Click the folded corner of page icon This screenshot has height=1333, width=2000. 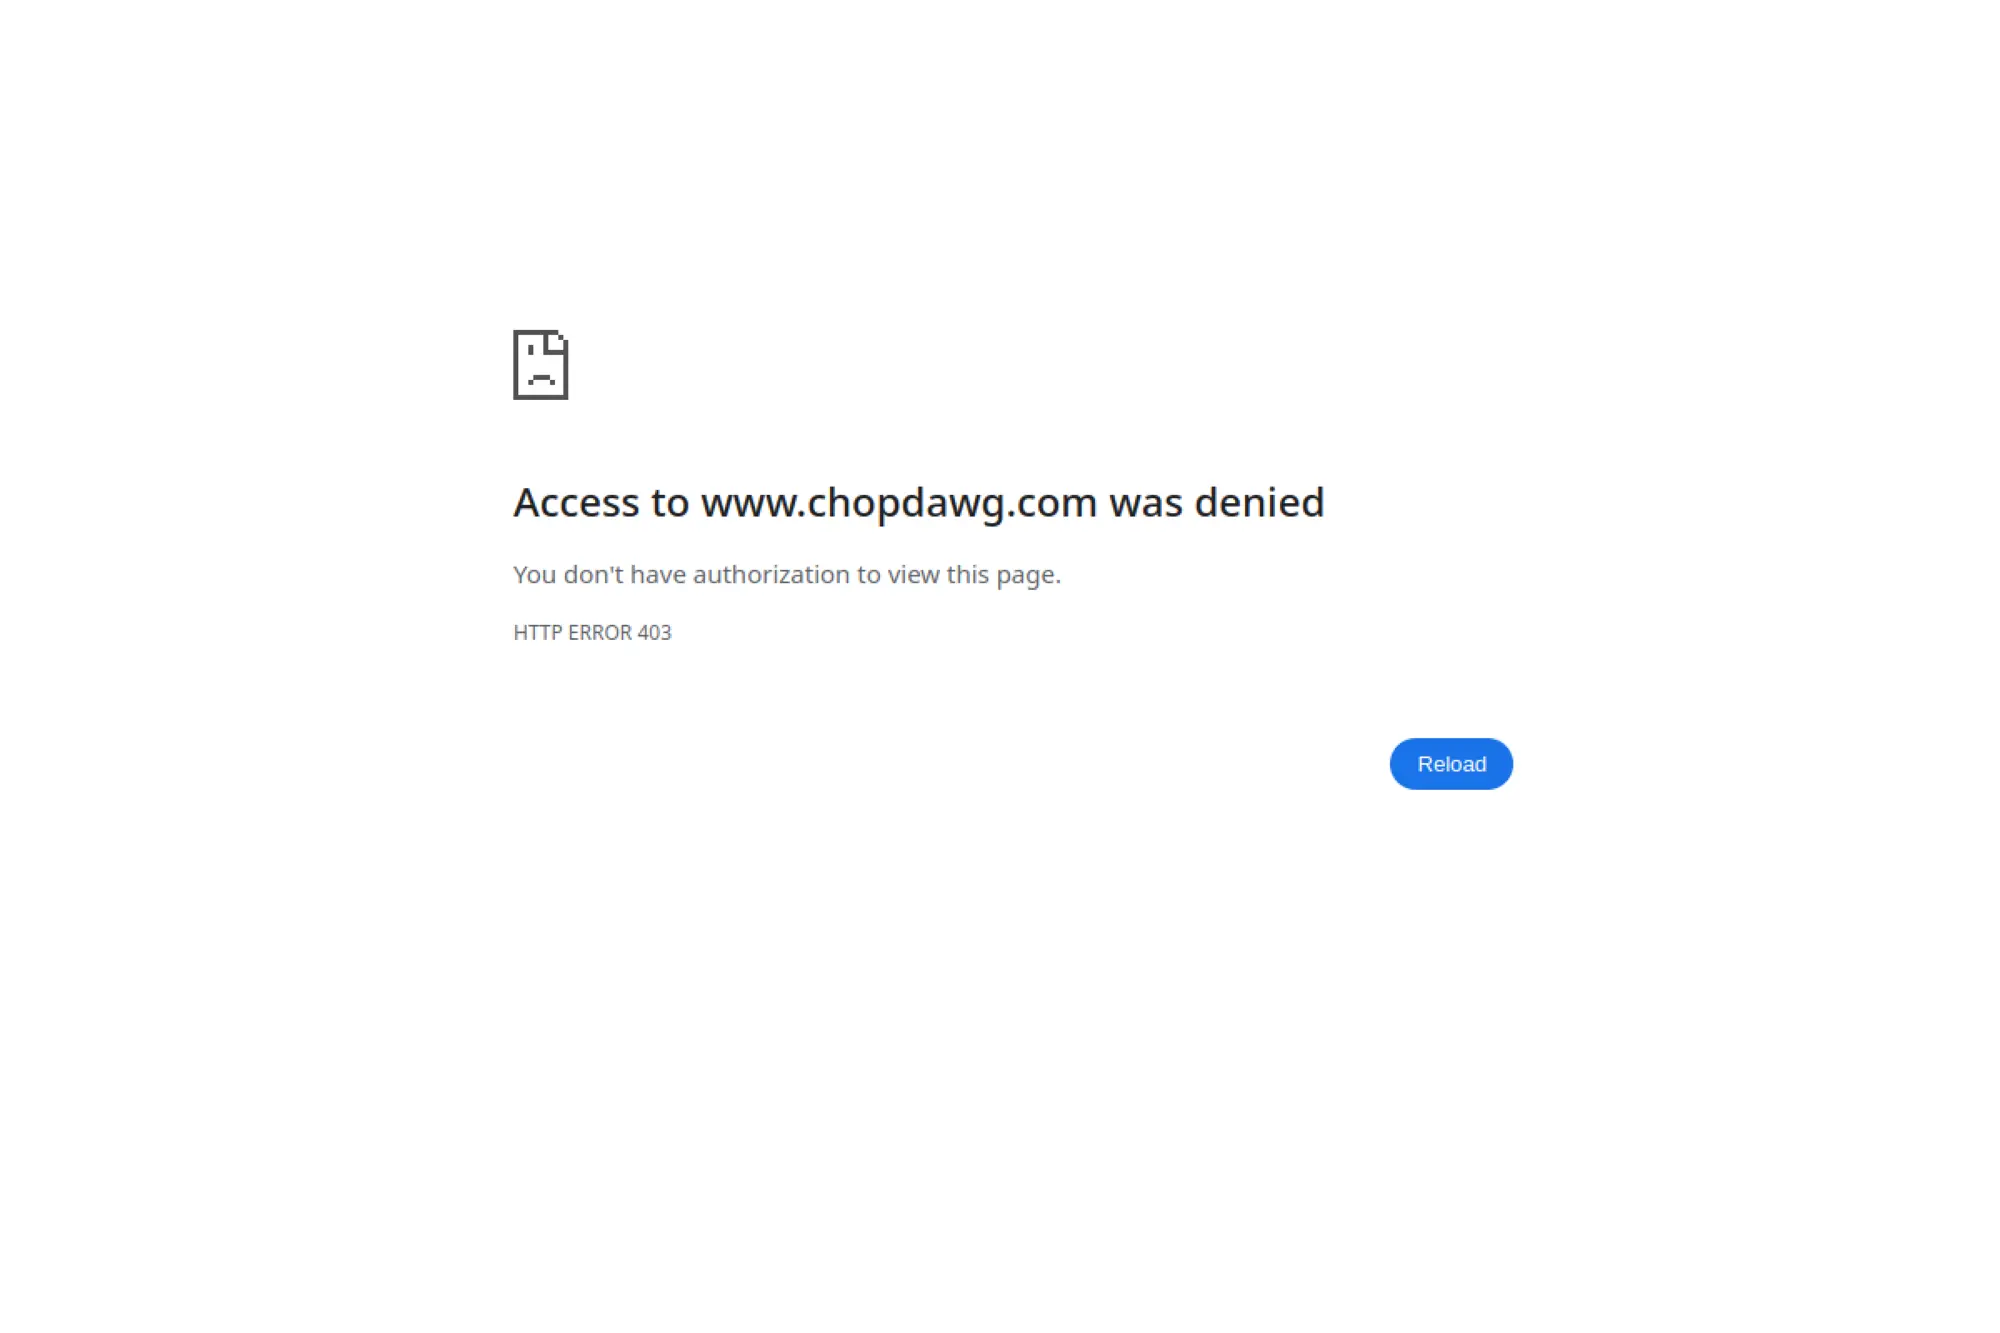tap(557, 341)
